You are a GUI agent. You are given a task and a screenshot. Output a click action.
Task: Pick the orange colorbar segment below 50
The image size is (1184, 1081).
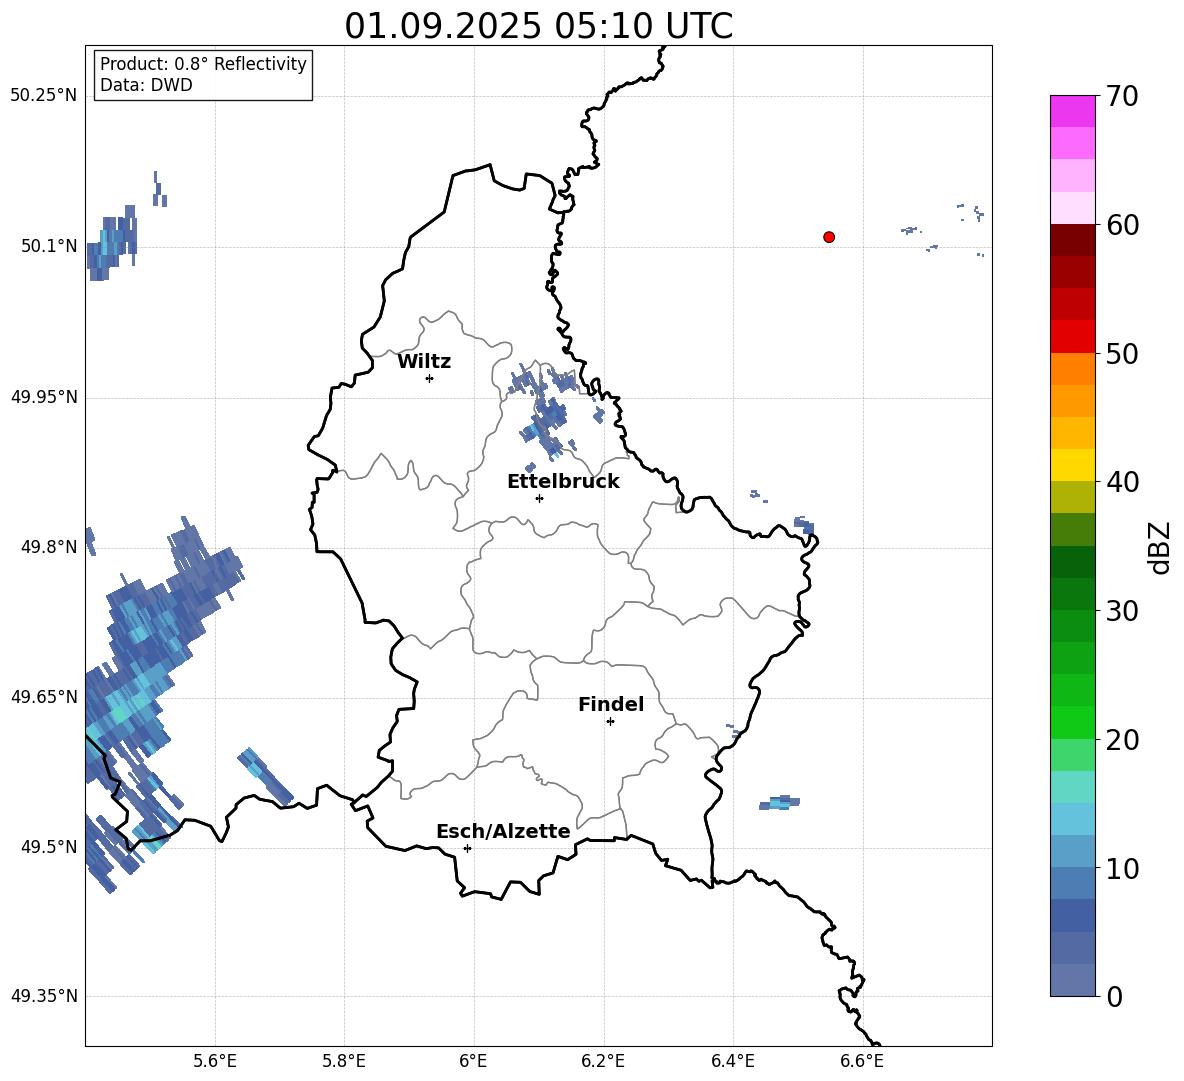click(x=1073, y=369)
